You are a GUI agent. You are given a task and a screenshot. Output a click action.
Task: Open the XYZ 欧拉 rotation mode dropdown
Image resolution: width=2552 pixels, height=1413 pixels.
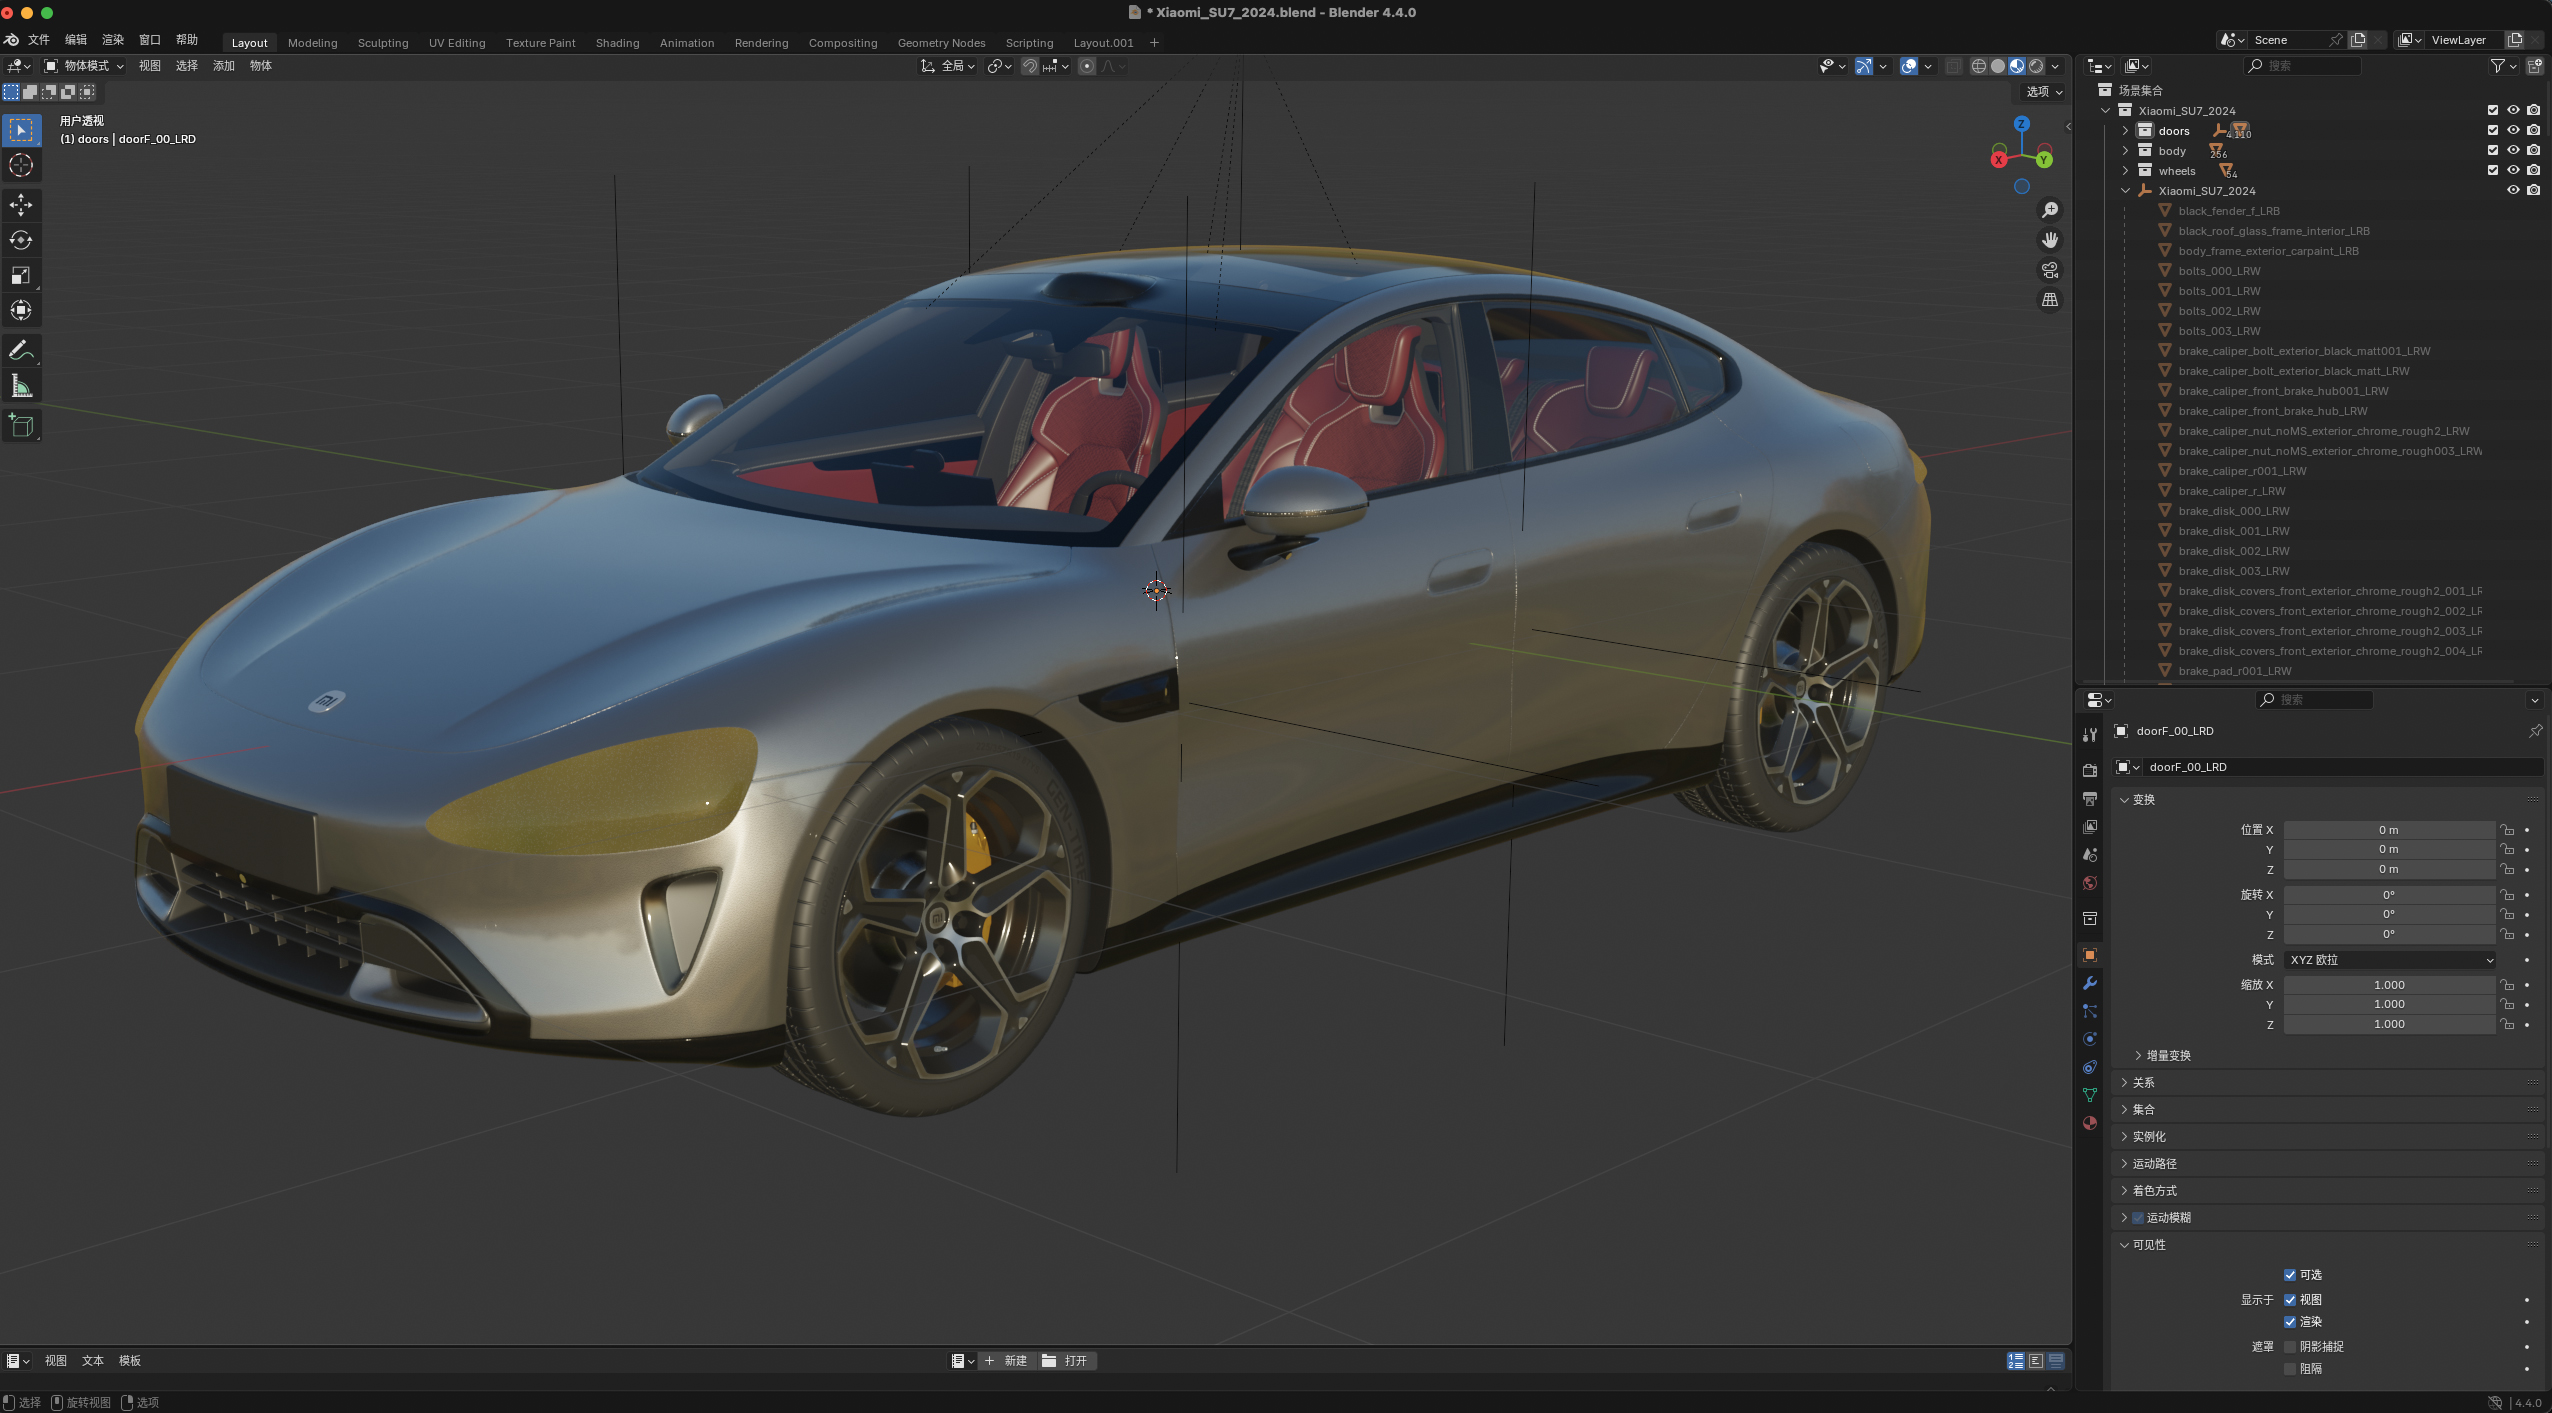(x=2389, y=960)
